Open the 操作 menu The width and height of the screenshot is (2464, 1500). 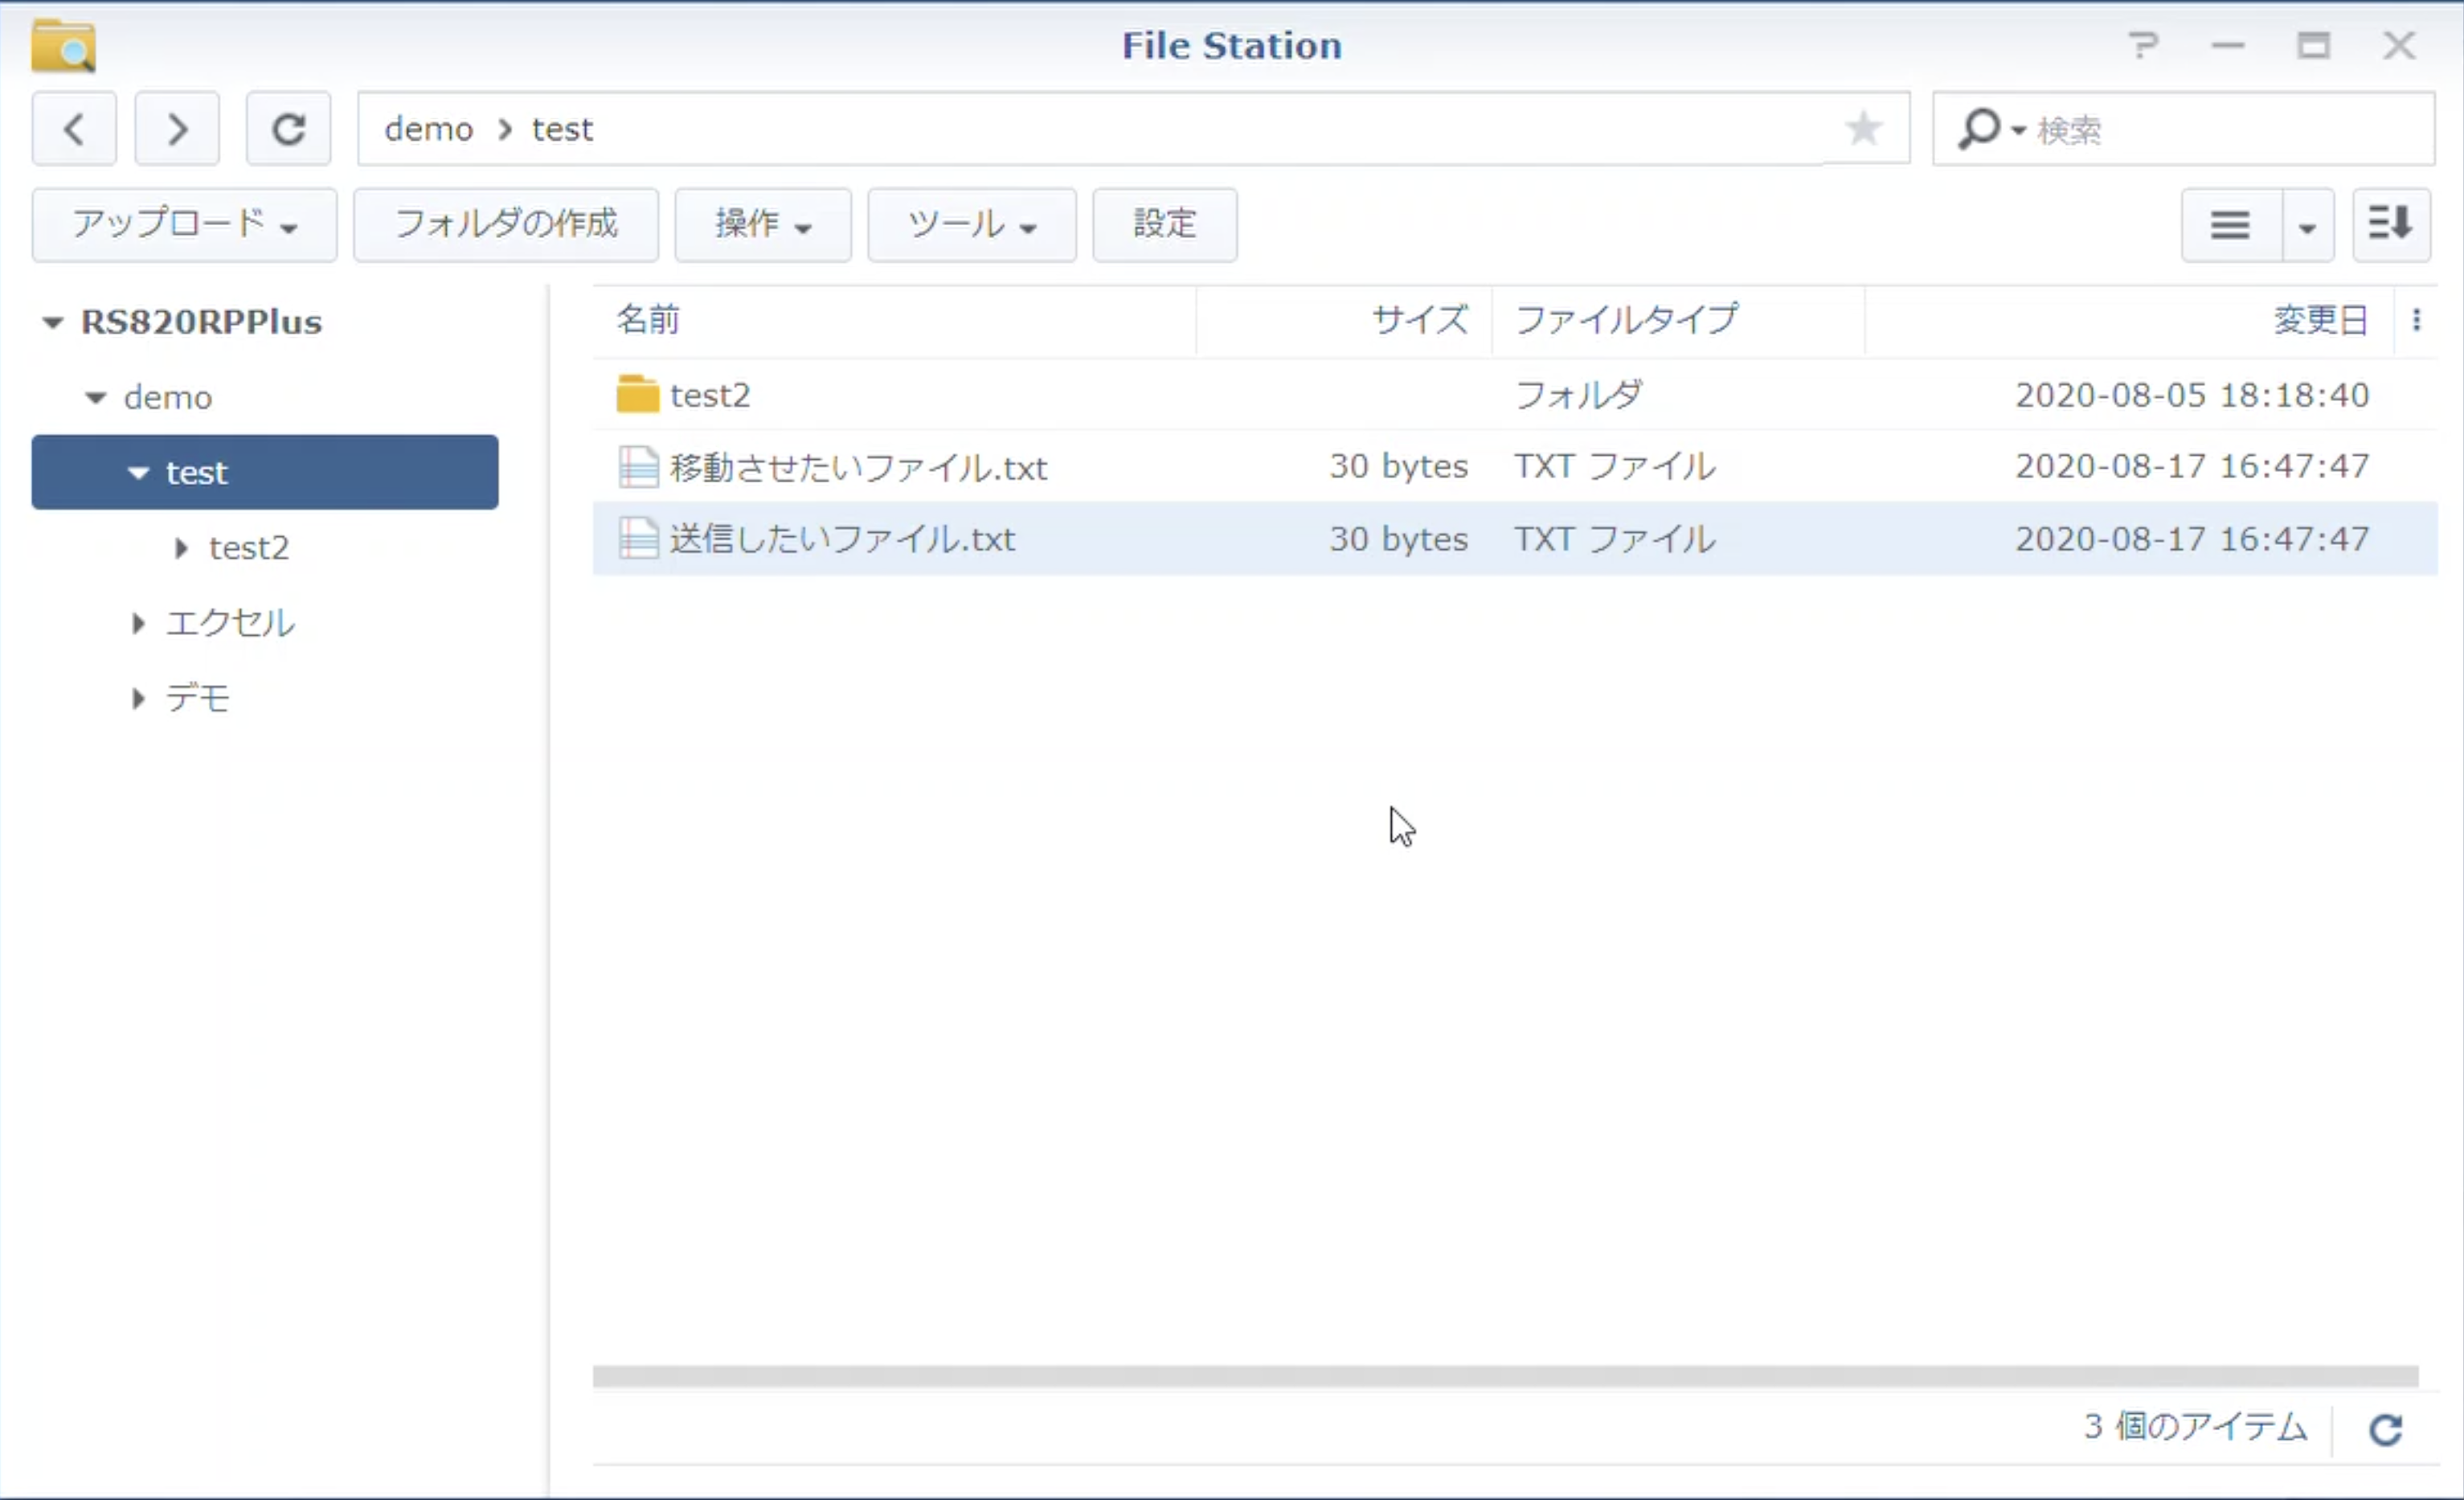pyautogui.click(x=763, y=225)
